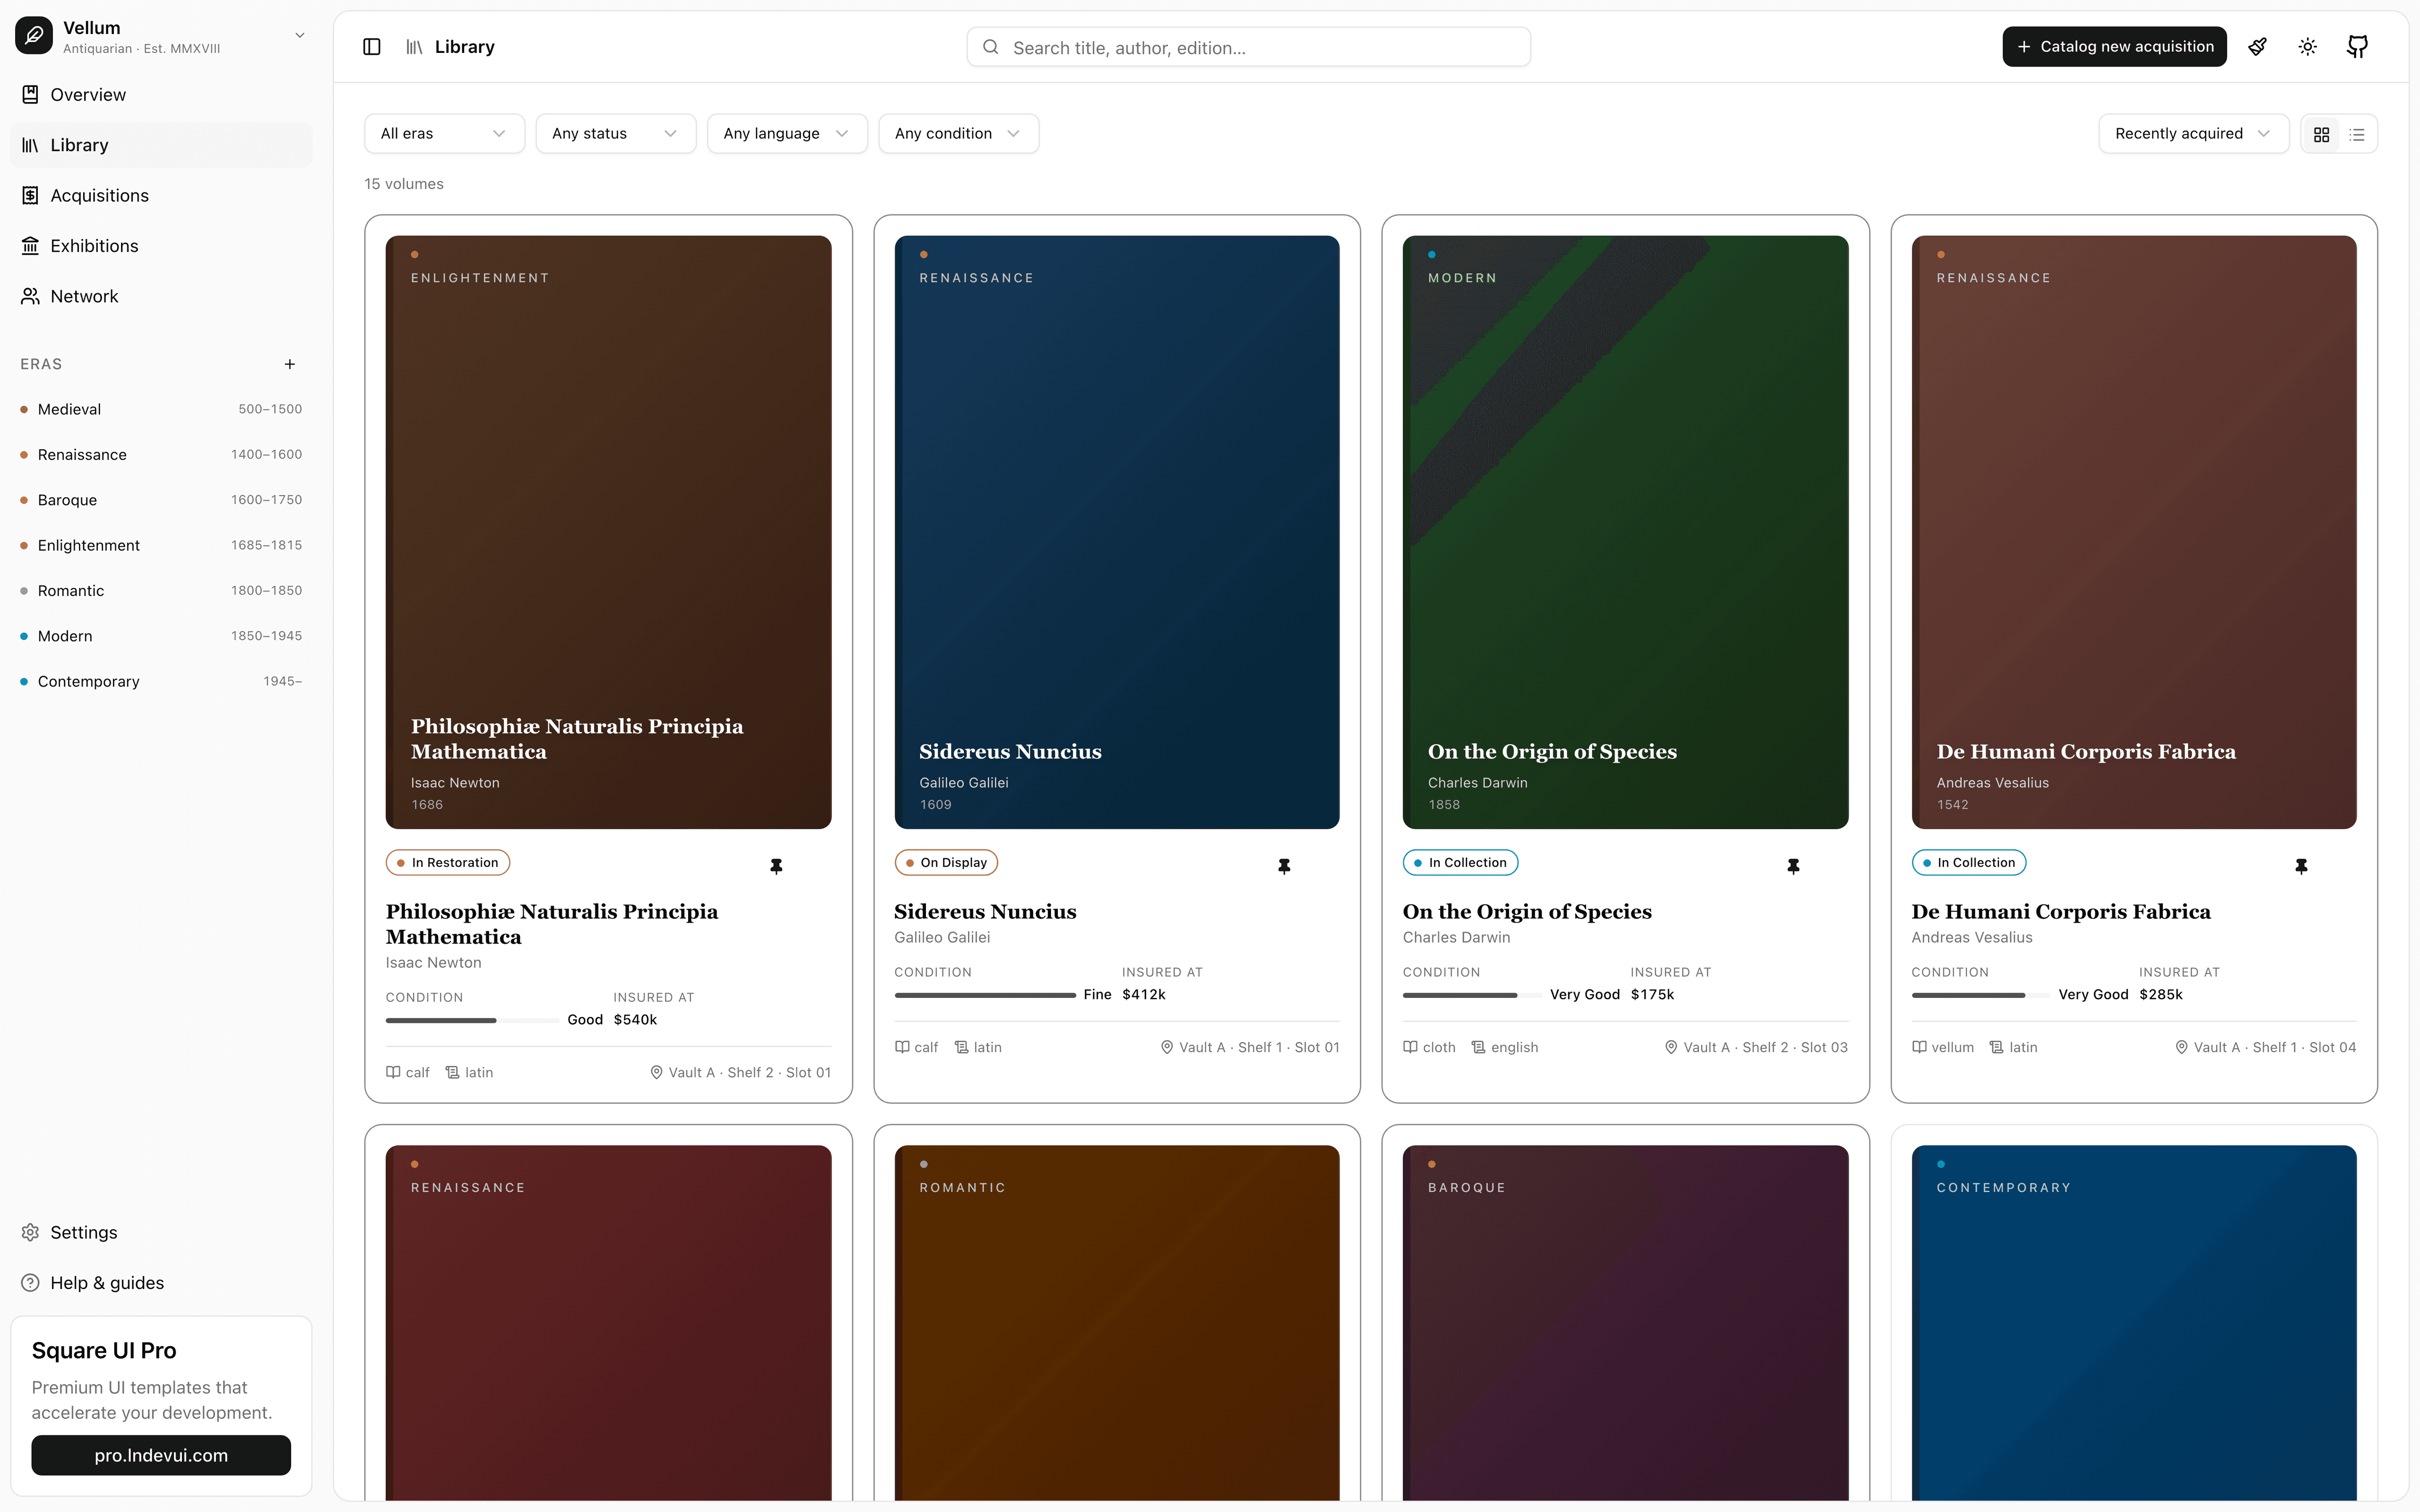Open Network in sidebar
The width and height of the screenshot is (2420, 1512).
pyautogui.click(x=161, y=296)
